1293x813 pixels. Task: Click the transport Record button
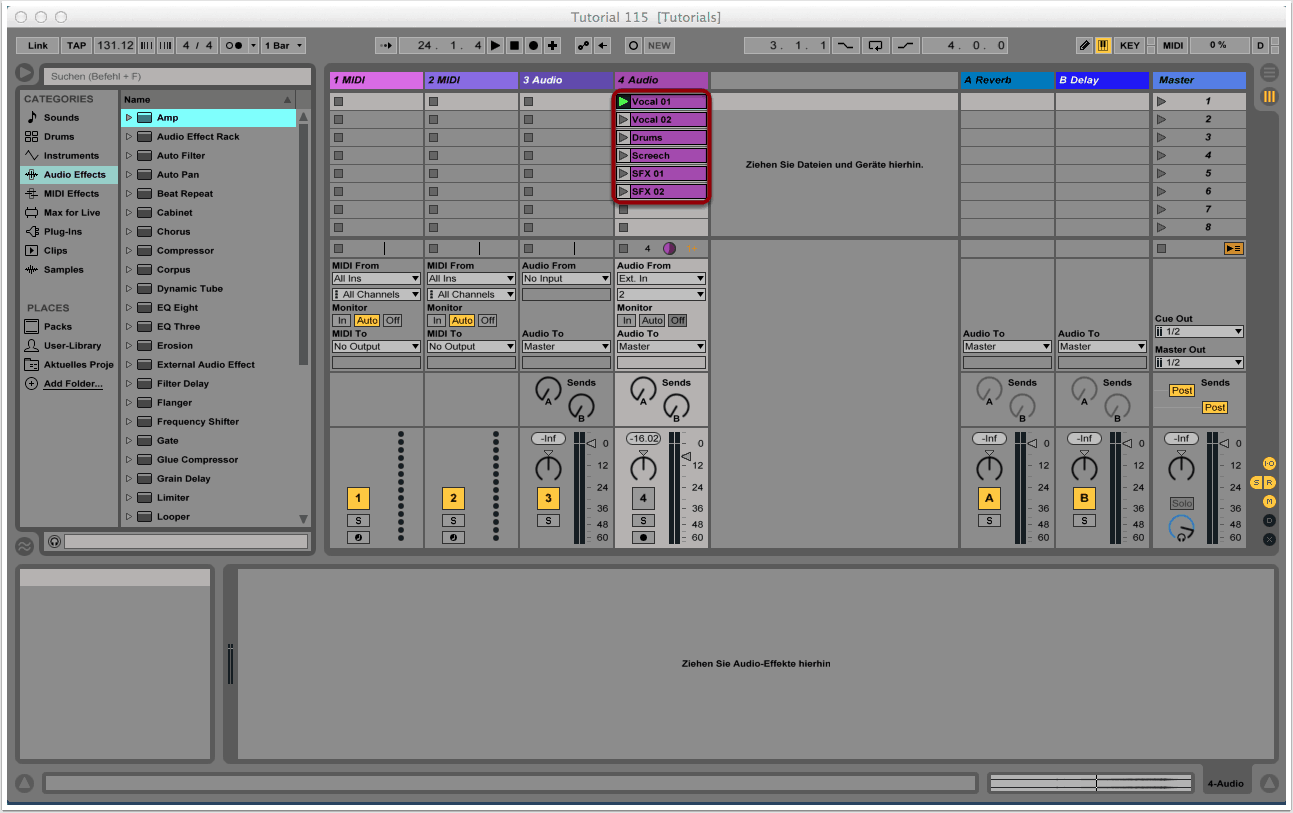[534, 46]
